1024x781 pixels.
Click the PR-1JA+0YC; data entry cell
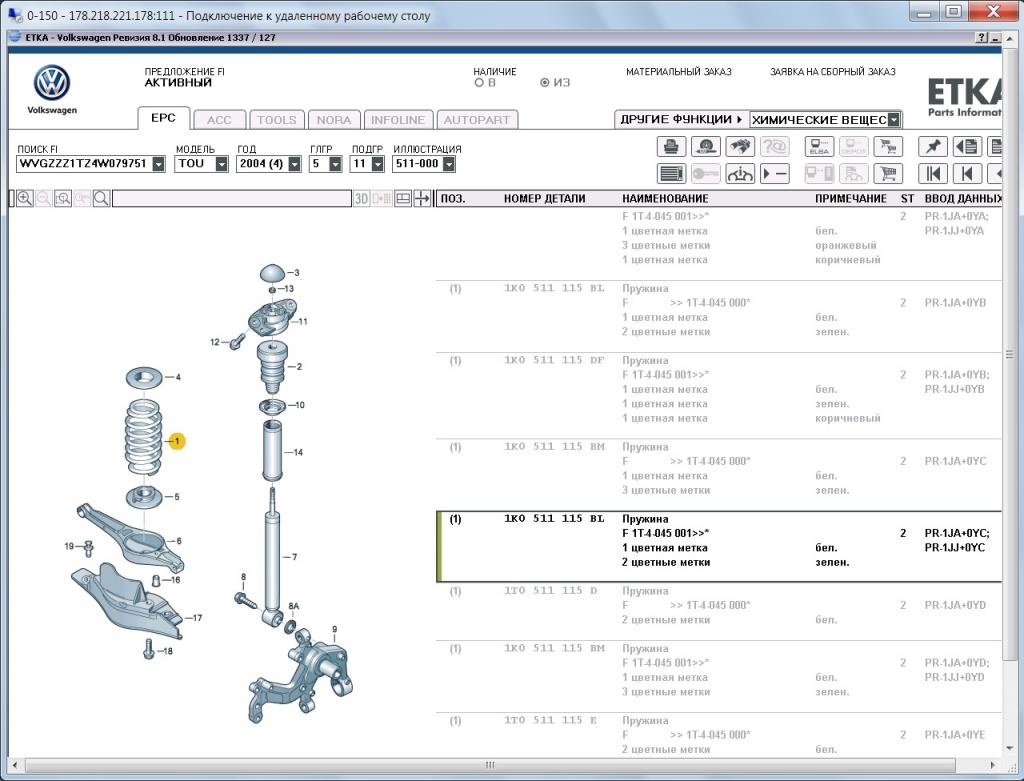957,534
